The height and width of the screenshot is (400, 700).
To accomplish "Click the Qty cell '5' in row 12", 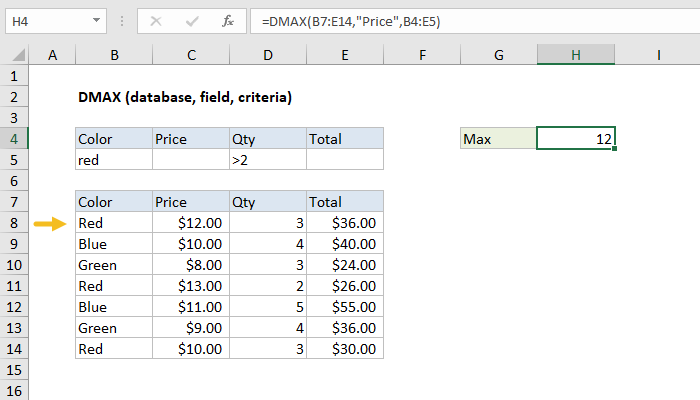I will tap(268, 307).
